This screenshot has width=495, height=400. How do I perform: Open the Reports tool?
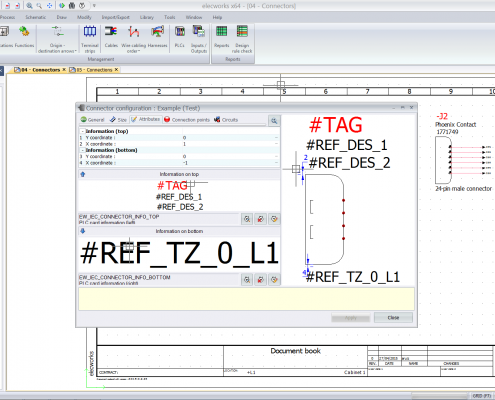[221, 36]
